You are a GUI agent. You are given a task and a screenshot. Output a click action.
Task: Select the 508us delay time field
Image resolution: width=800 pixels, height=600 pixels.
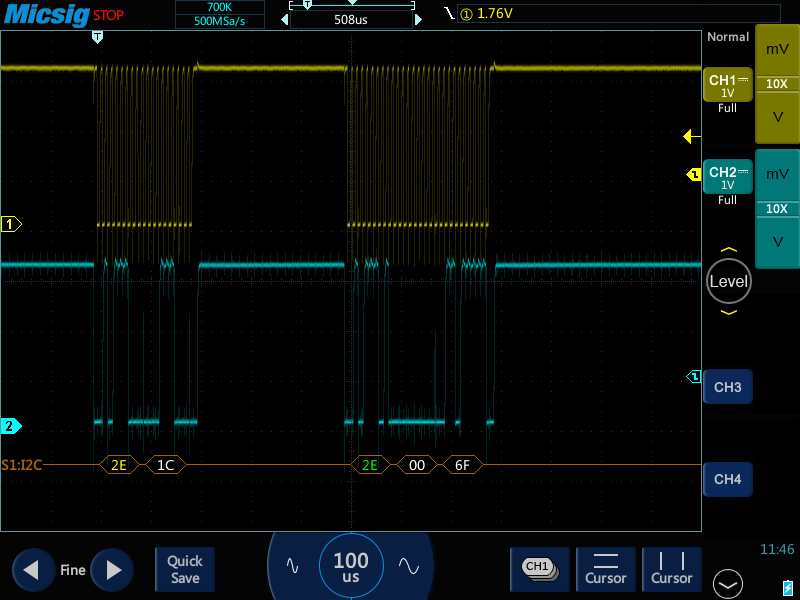coord(351,20)
